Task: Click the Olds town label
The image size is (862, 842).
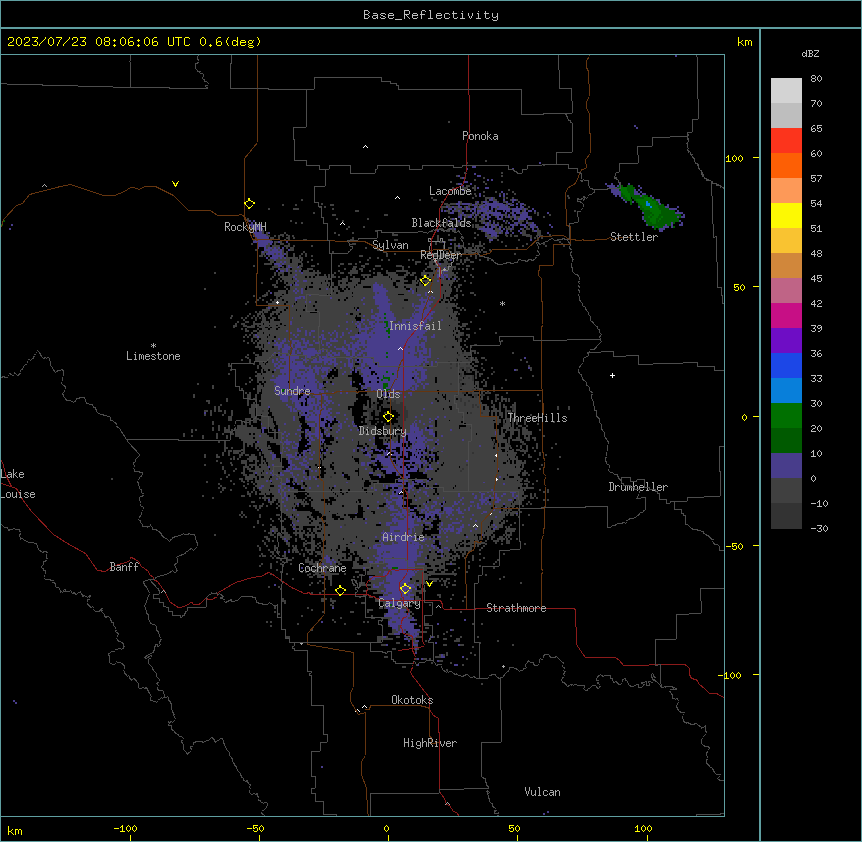Action: pos(388,394)
